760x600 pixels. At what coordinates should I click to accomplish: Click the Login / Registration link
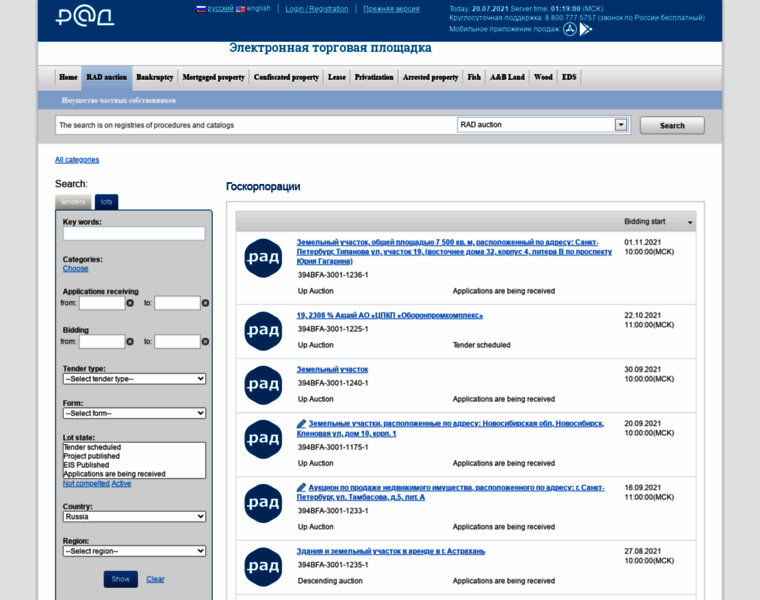317,9
